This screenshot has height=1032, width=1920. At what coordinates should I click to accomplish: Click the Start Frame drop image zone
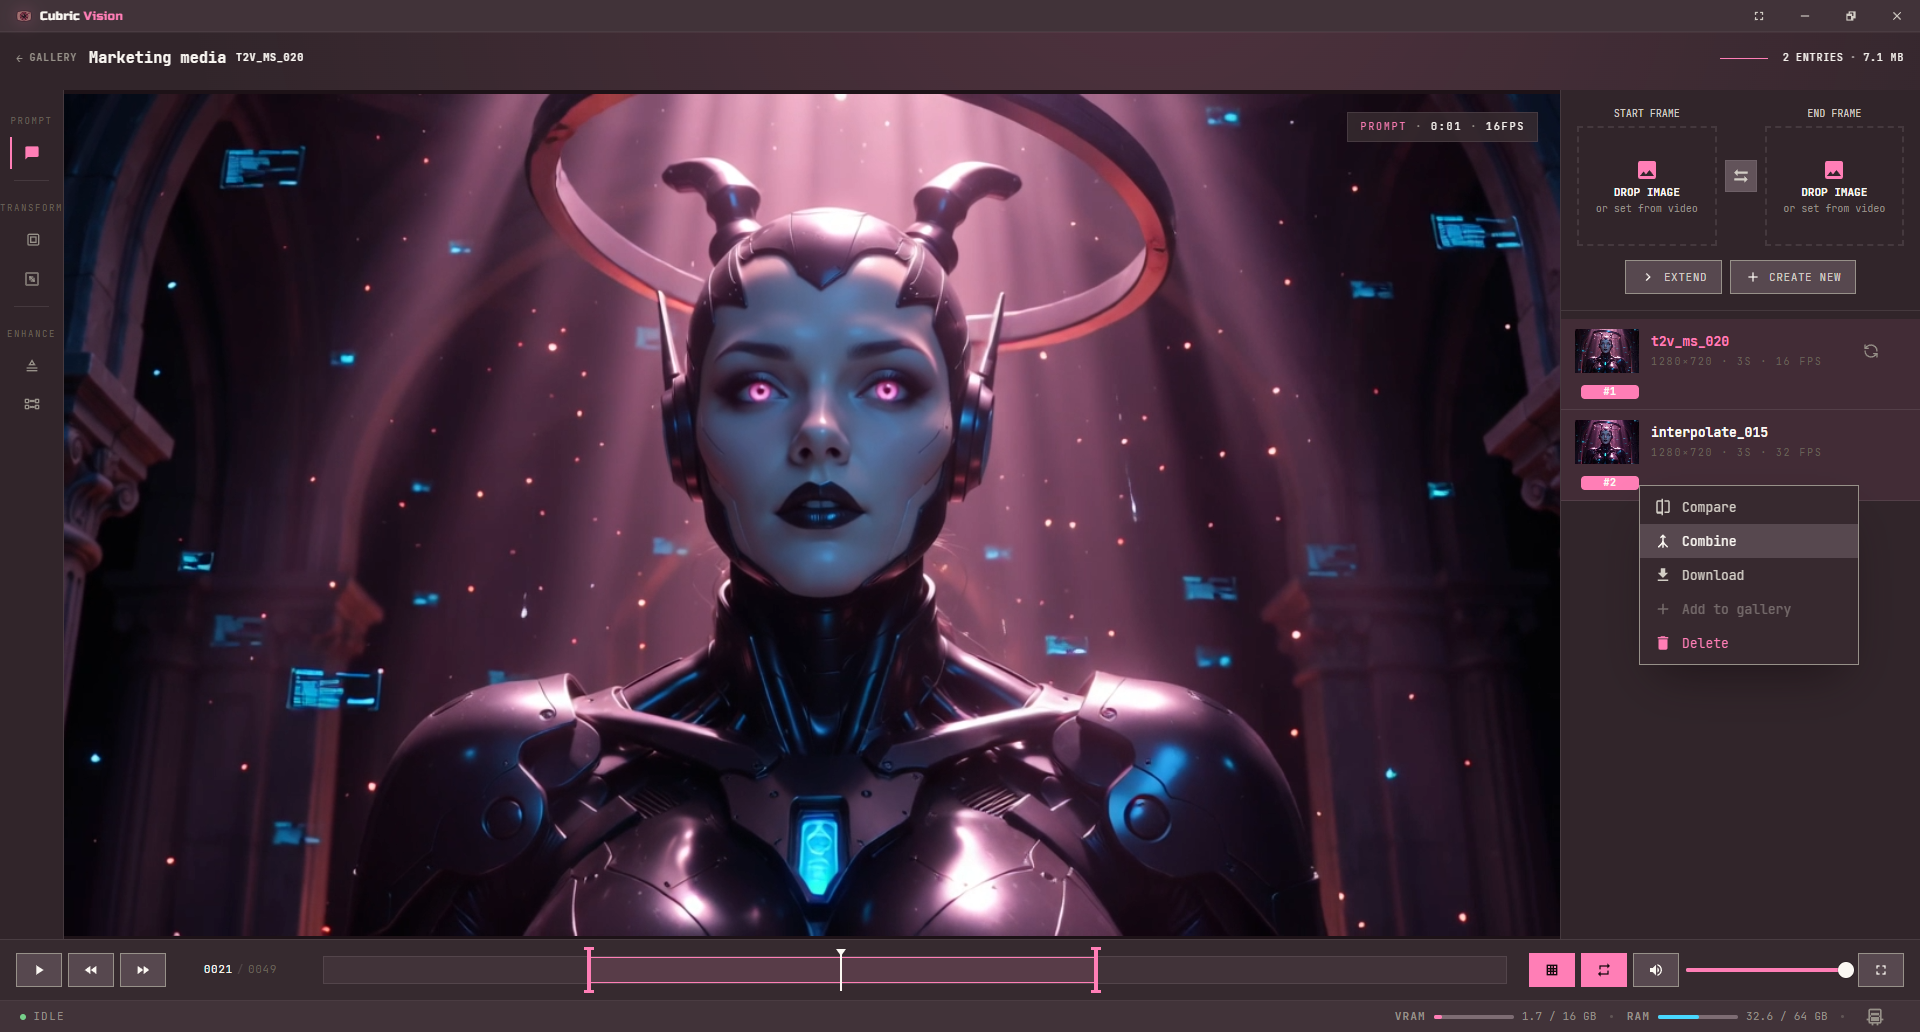tap(1647, 186)
